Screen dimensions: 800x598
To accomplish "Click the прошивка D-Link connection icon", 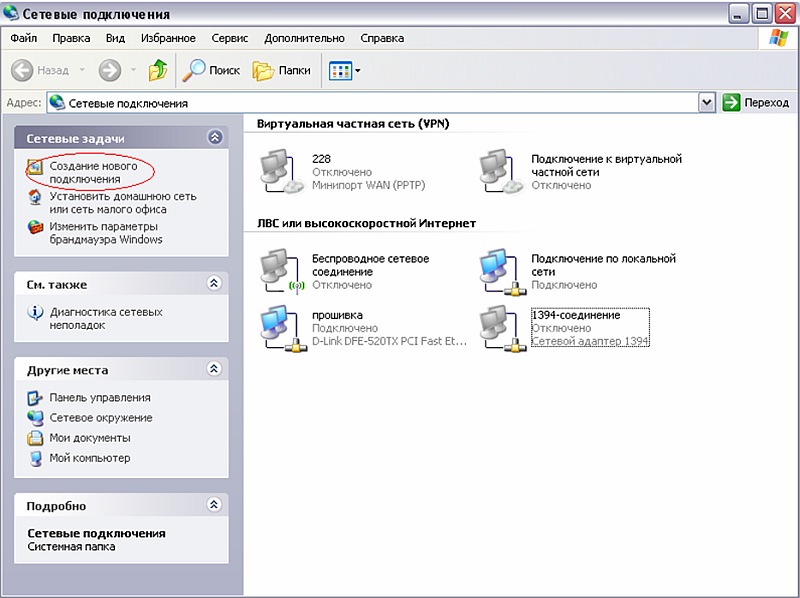I will (279, 328).
